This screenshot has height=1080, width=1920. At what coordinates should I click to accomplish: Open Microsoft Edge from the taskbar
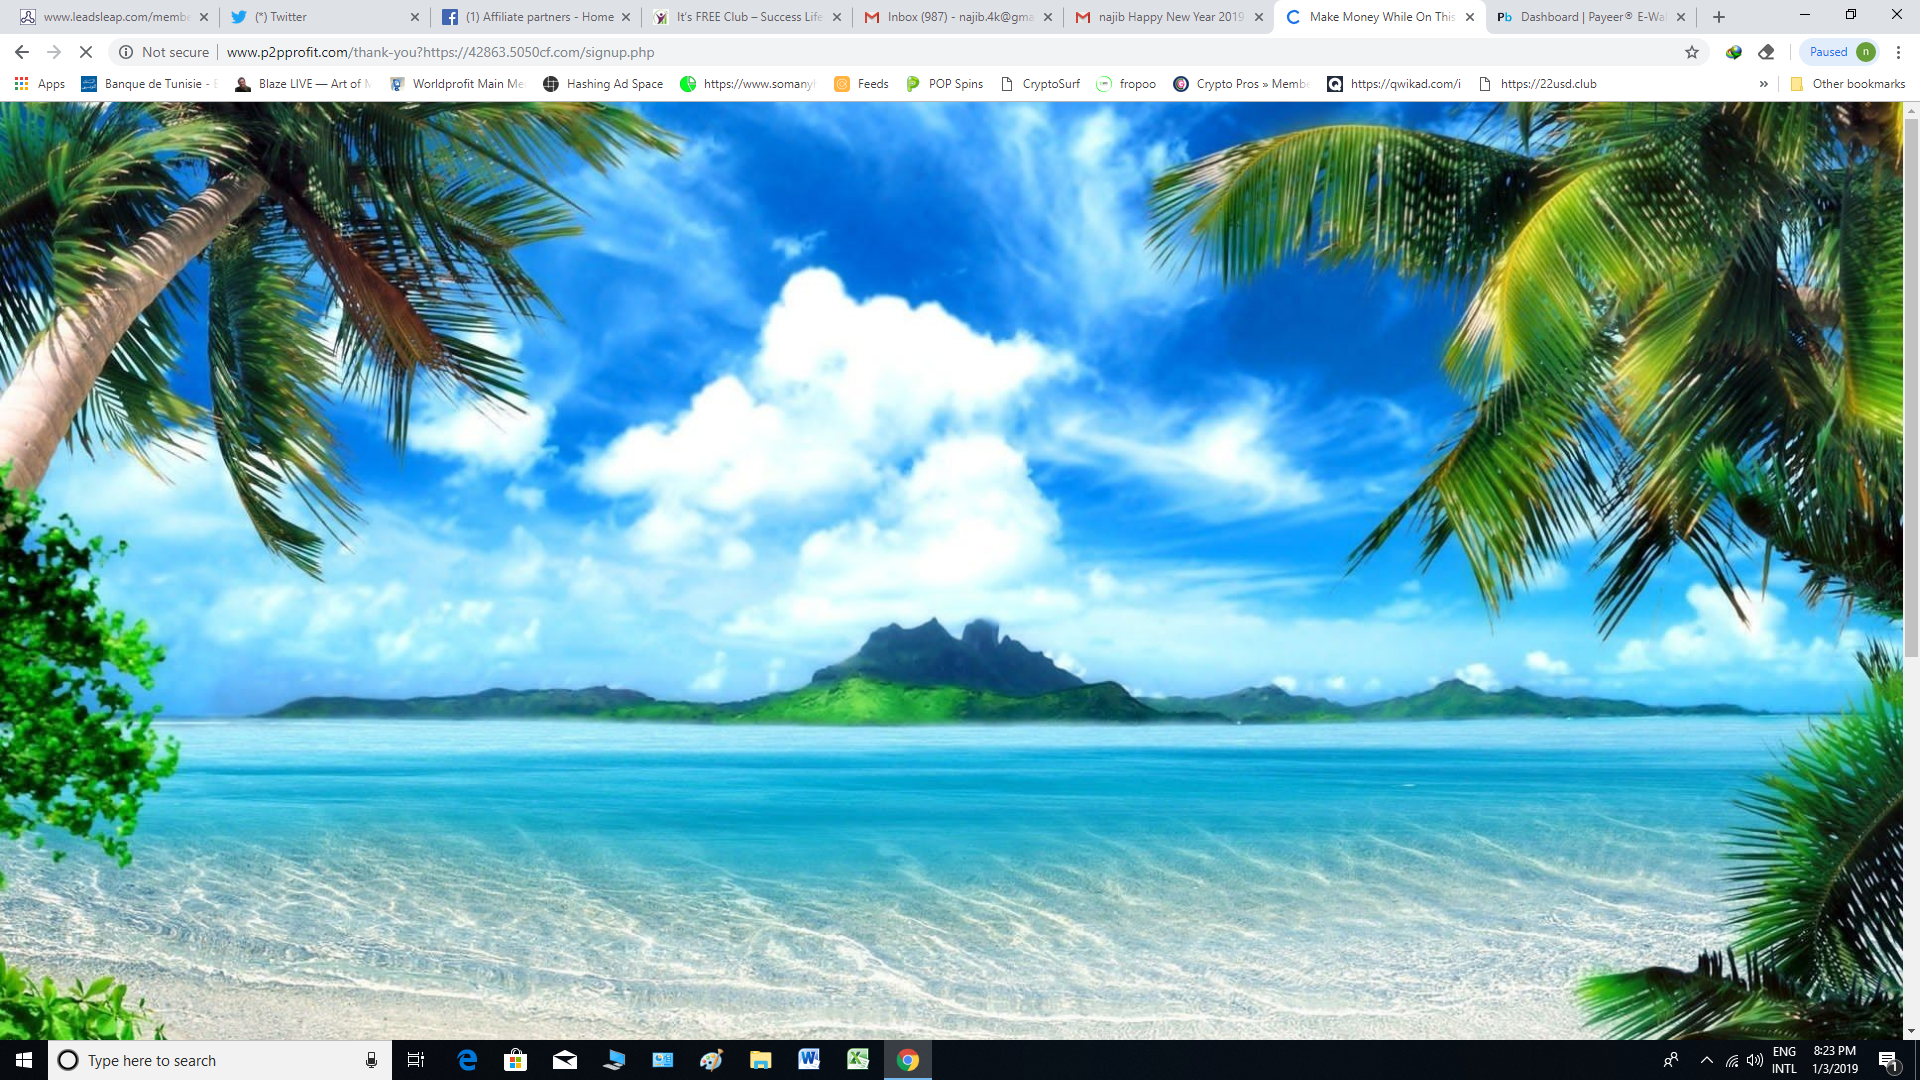click(x=467, y=1060)
